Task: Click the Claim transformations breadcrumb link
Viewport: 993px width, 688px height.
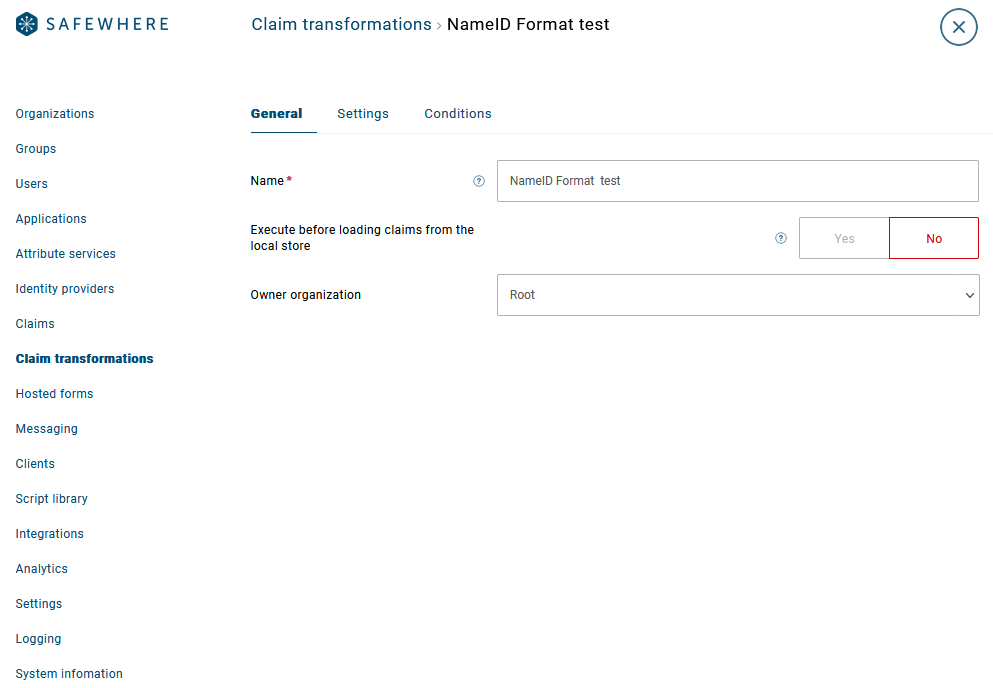Action: (x=341, y=24)
